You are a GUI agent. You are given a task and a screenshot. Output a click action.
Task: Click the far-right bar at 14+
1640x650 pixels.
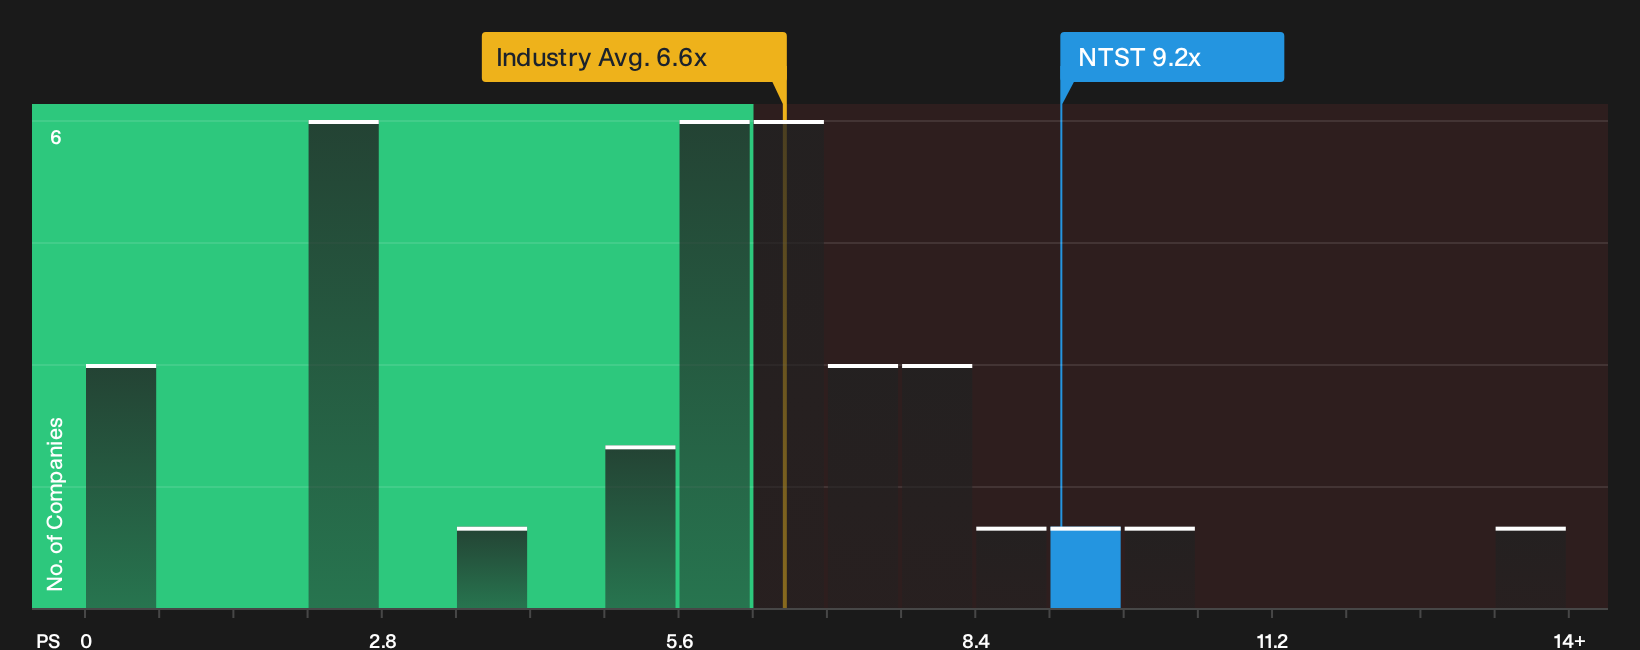pos(1530,568)
